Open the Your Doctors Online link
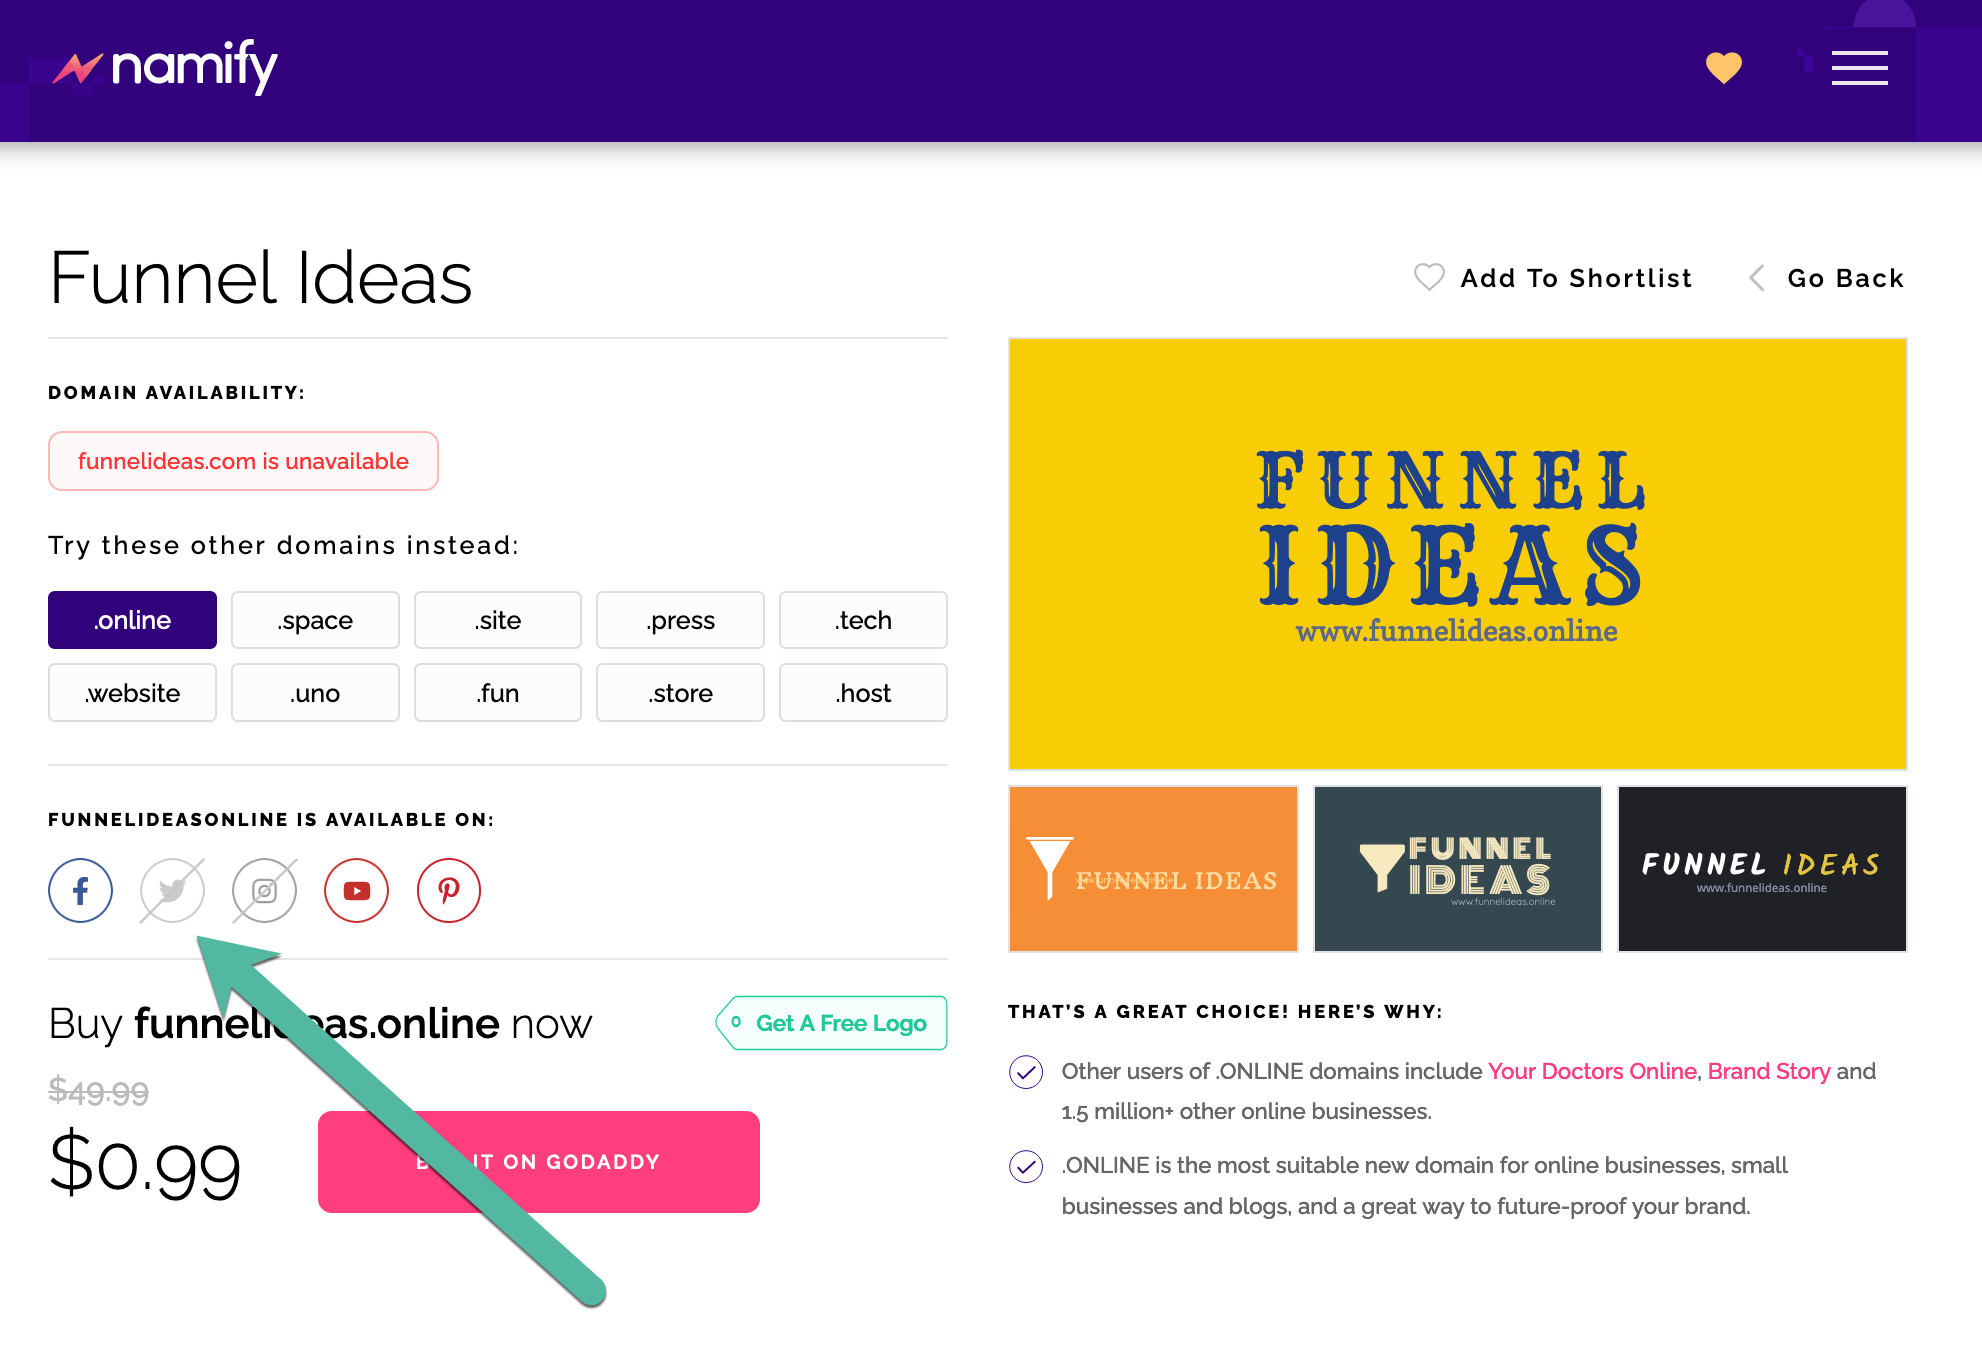This screenshot has height=1370, width=1982. click(x=1592, y=1071)
